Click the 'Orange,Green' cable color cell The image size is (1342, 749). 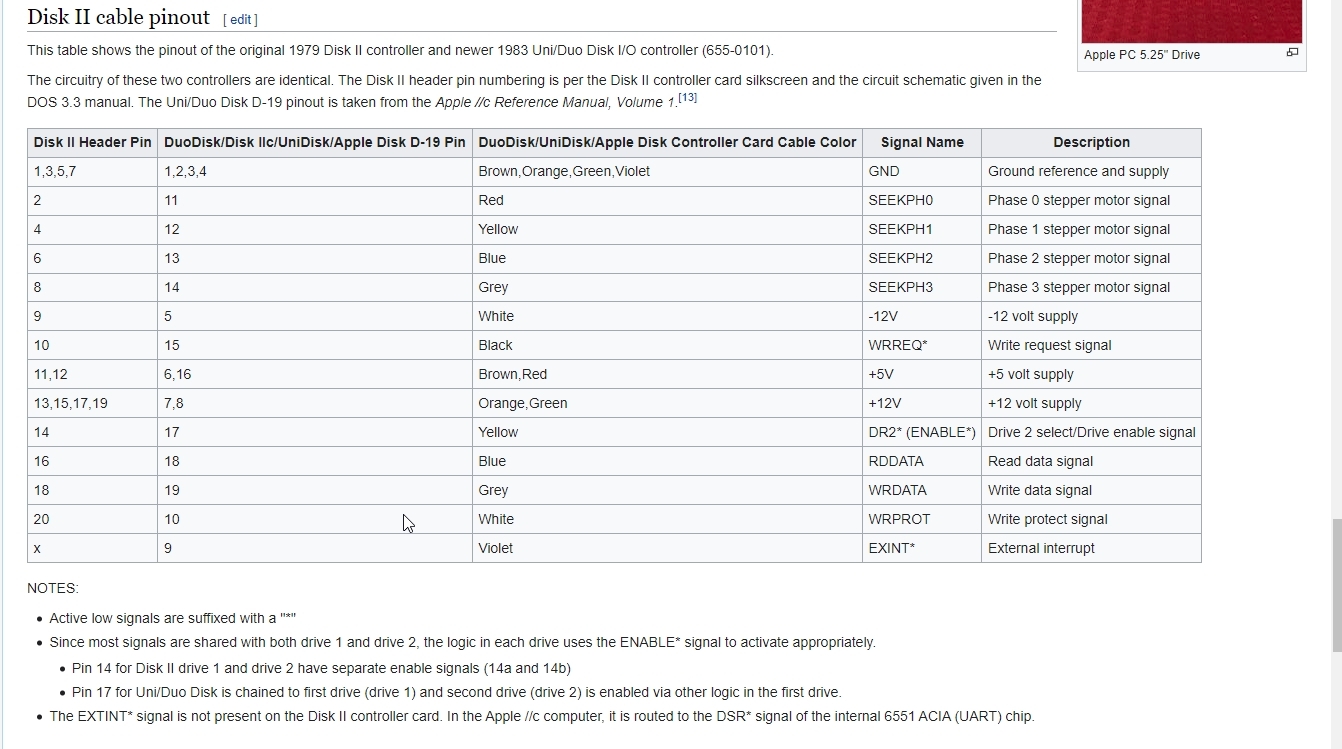pos(667,403)
